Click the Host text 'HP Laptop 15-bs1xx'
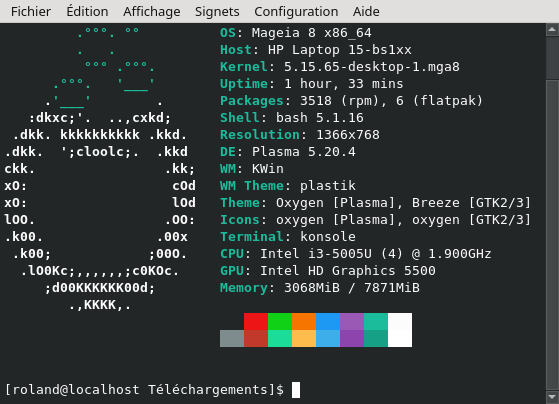Screen dimensions: 559x404 (340, 50)
